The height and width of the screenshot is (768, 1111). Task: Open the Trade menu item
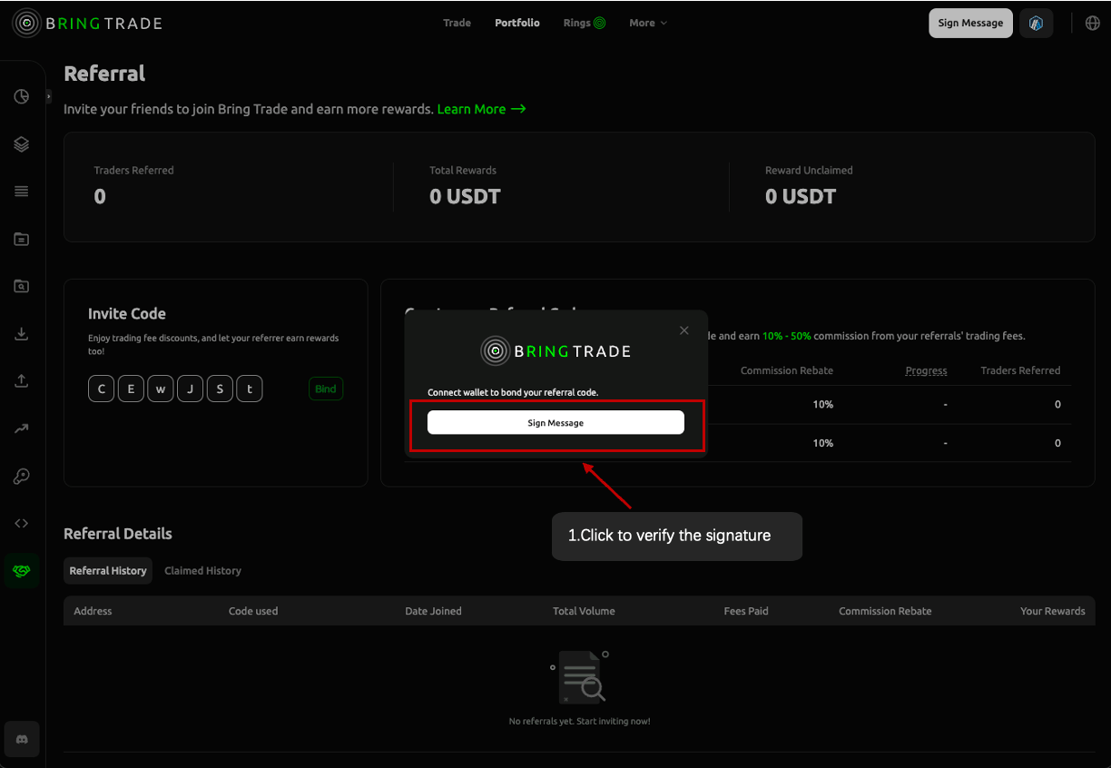point(457,23)
